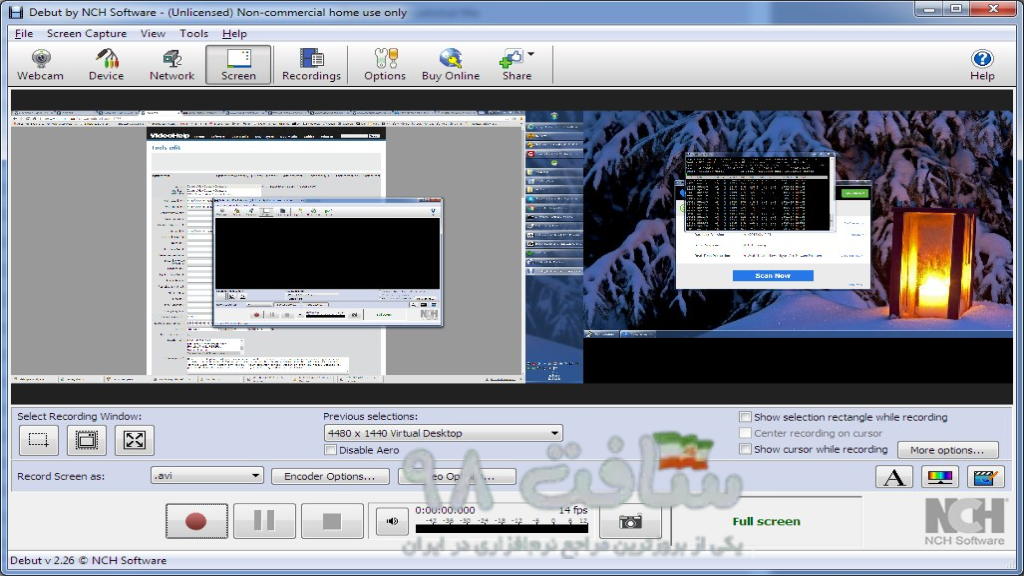The height and width of the screenshot is (576, 1024).
Task: Open the Tools menu
Action: [194, 33]
